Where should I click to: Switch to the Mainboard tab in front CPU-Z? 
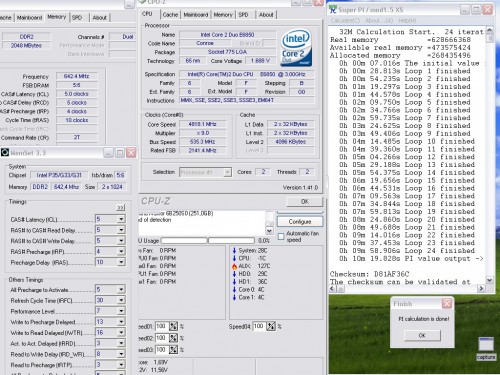point(196,15)
